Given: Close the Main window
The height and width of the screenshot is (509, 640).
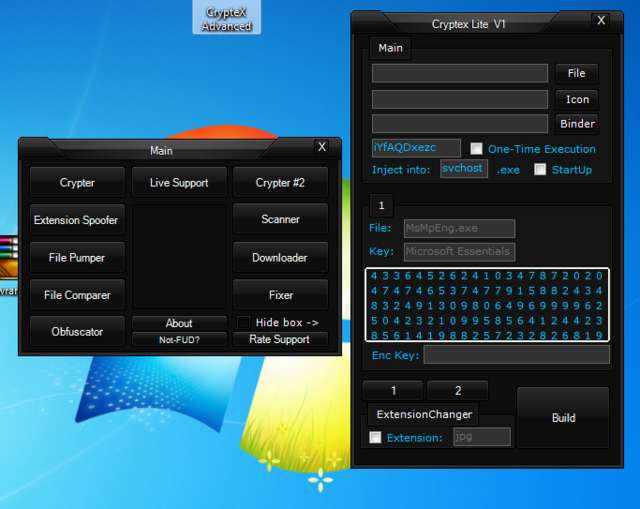Looking at the screenshot, I should pos(322,147).
